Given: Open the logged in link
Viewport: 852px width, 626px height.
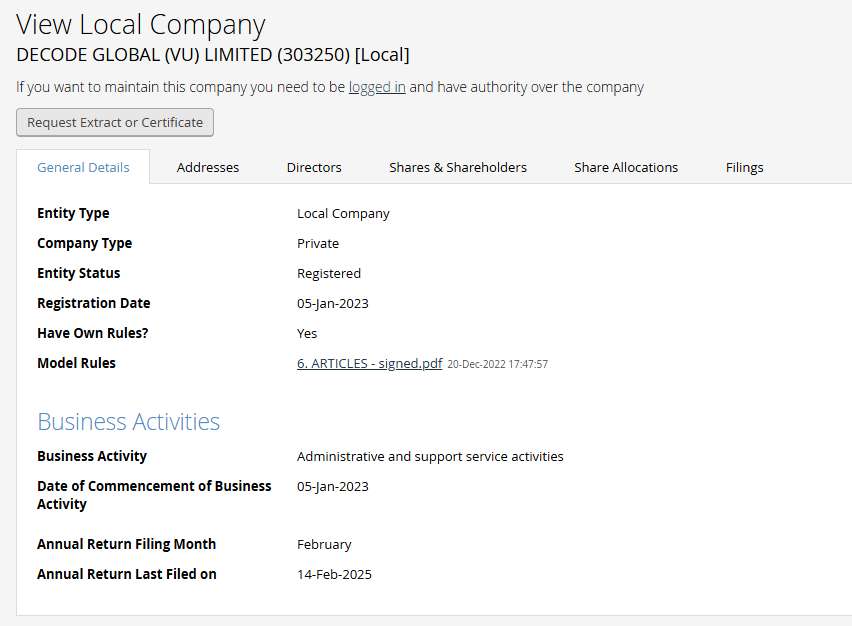Looking at the screenshot, I should point(377,87).
